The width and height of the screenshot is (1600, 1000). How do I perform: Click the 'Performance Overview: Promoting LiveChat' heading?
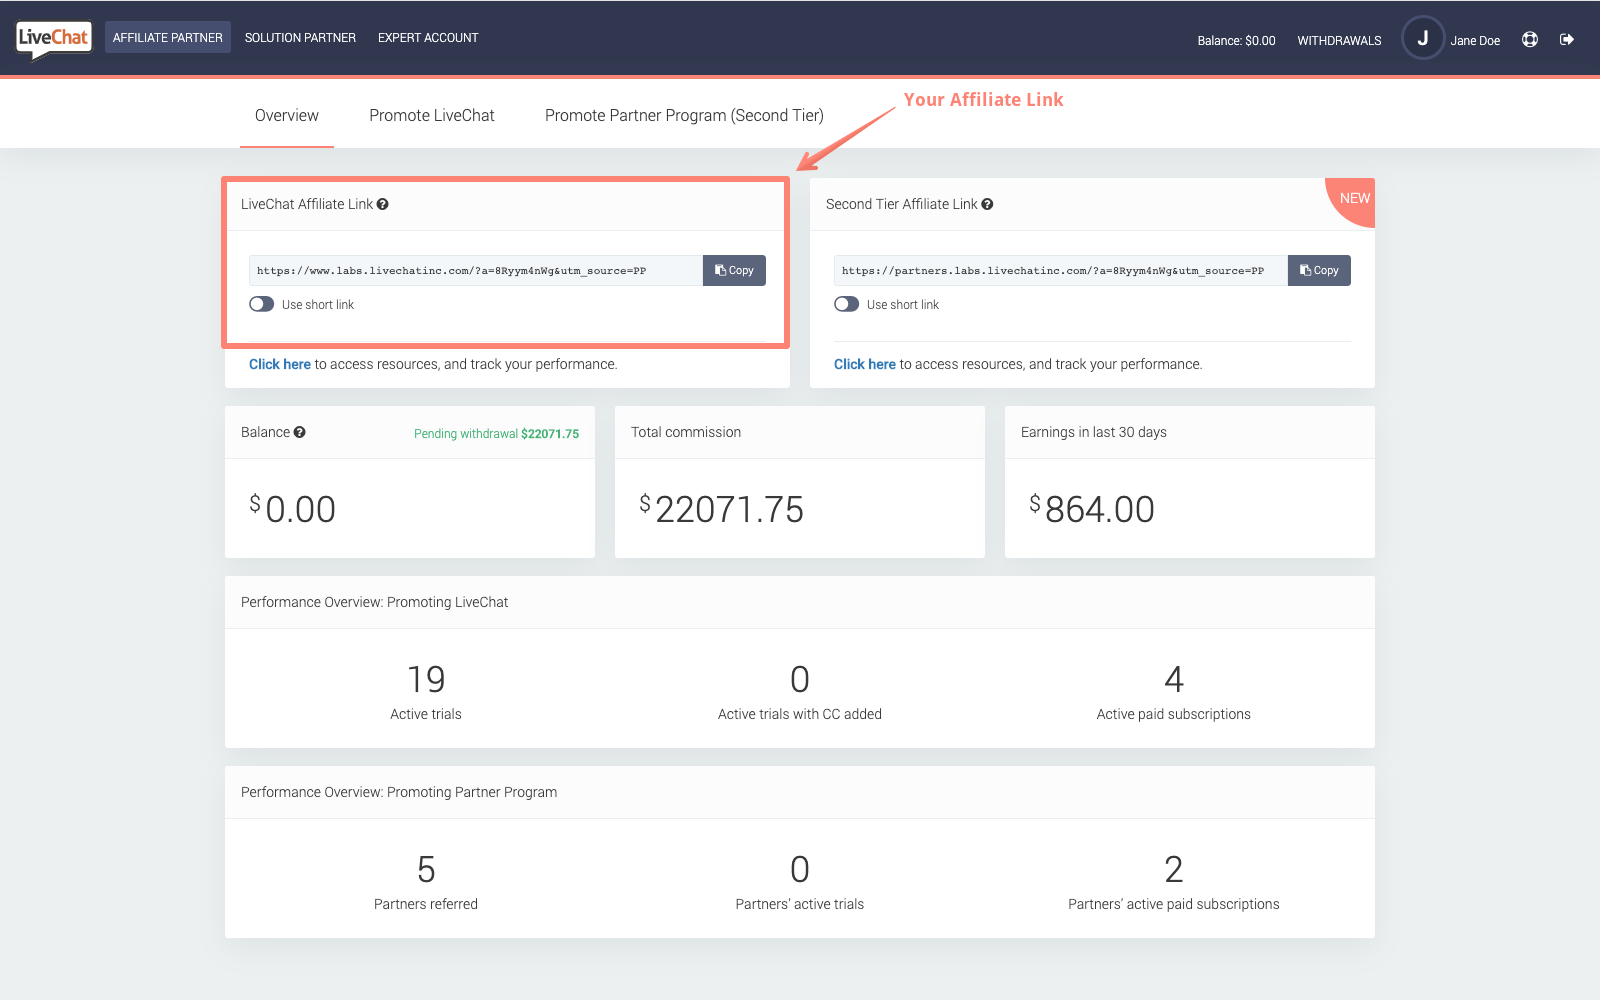[374, 602]
